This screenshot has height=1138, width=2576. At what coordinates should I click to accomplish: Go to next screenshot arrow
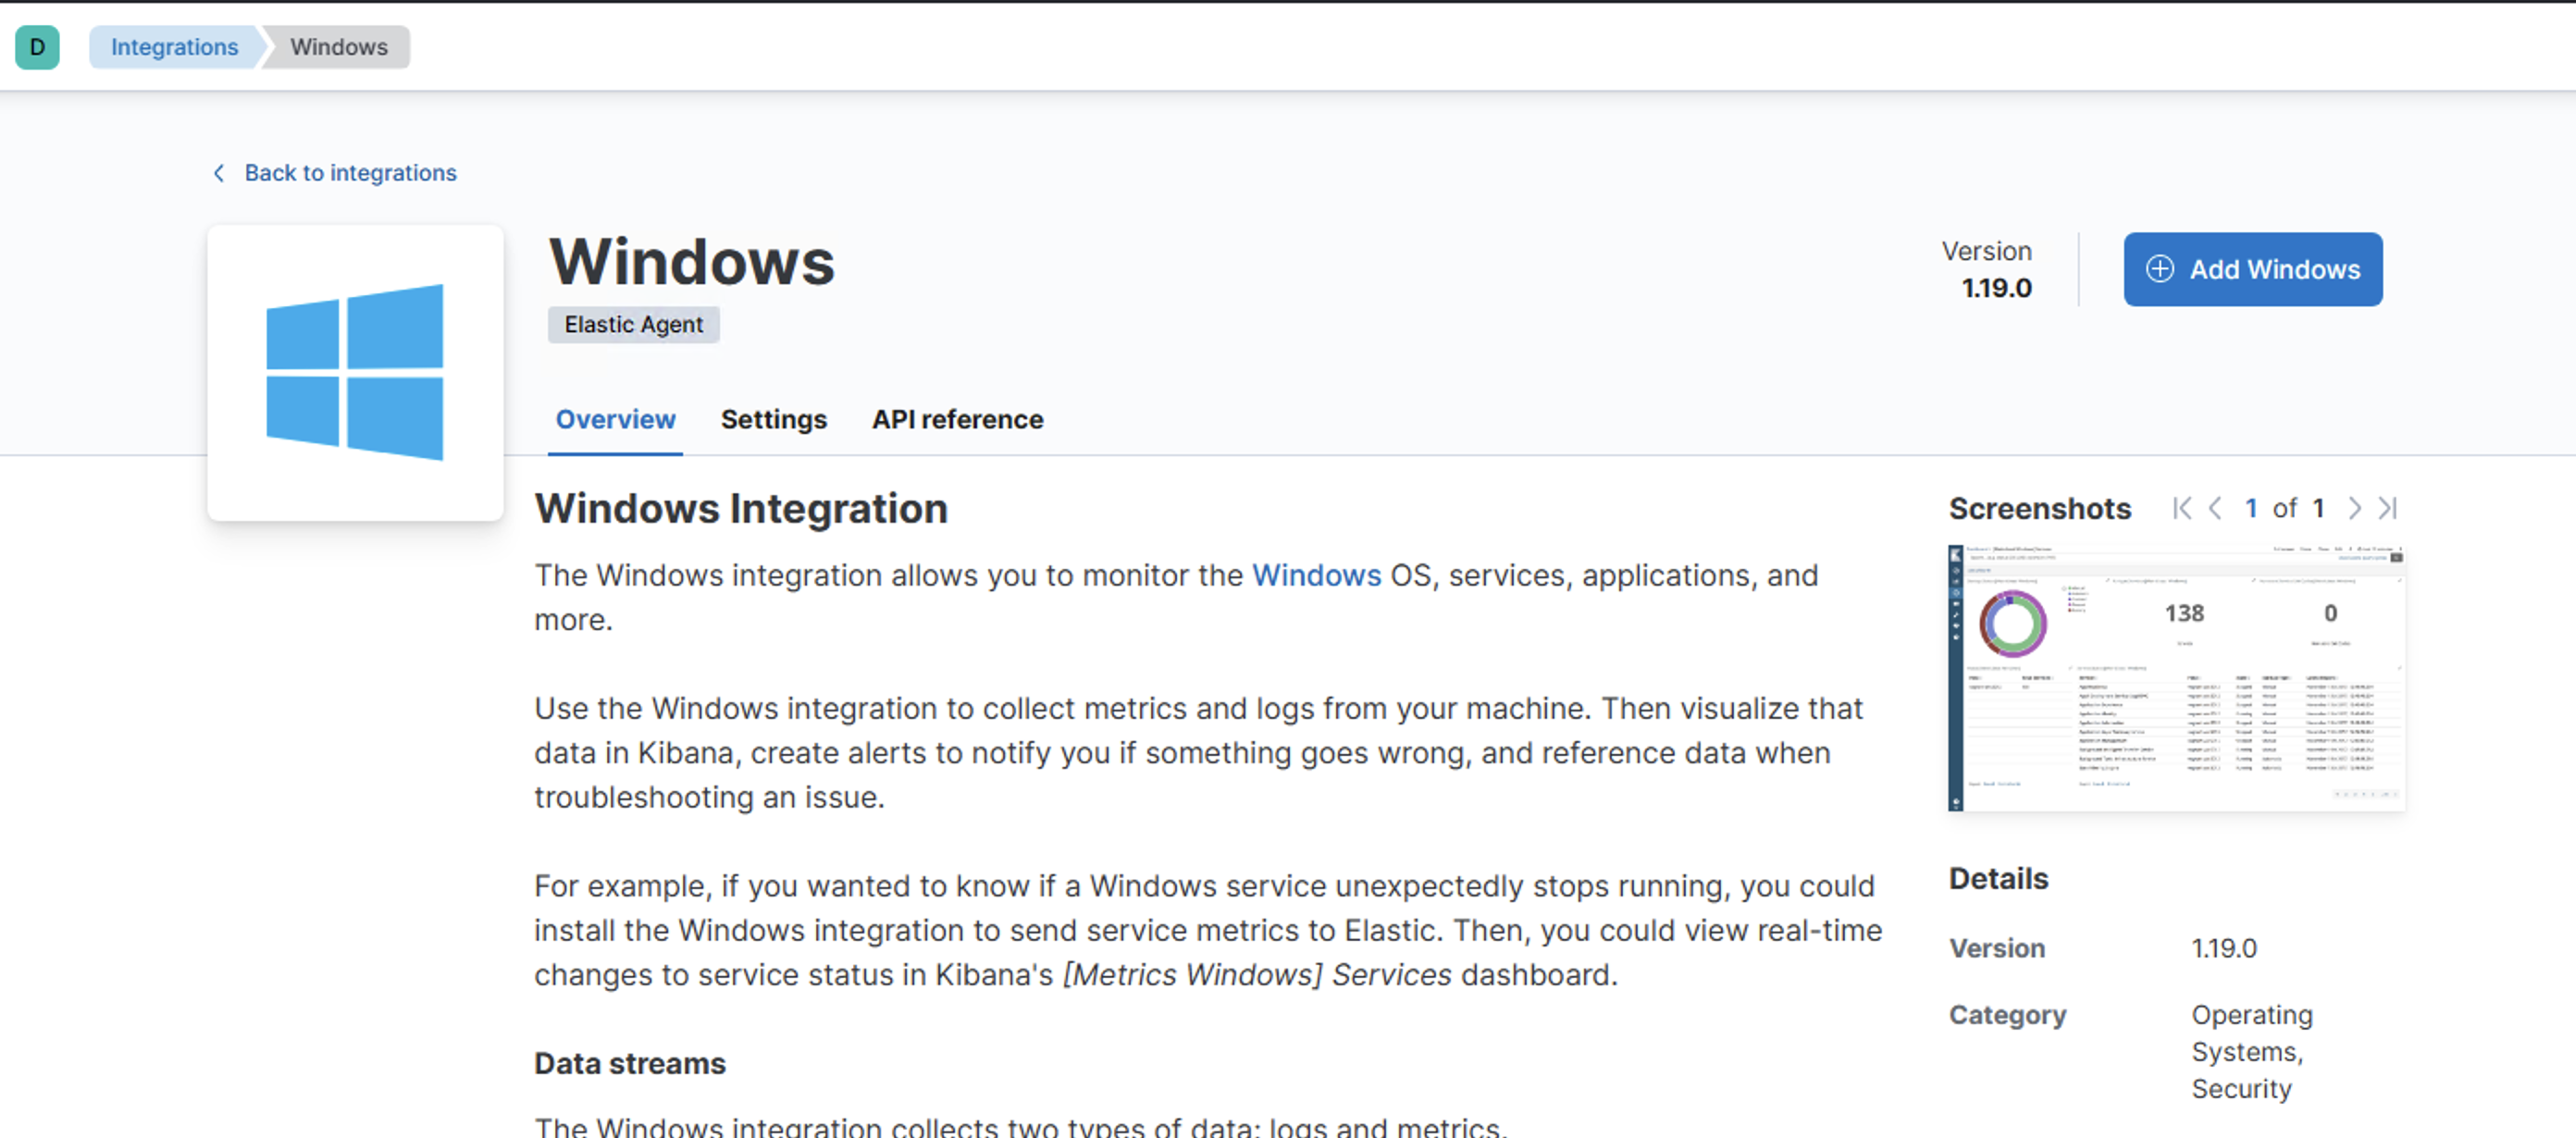tap(2354, 508)
